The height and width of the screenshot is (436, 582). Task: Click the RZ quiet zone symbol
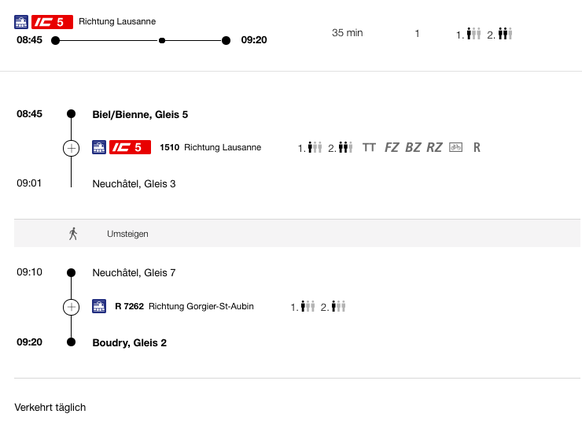(434, 147)
